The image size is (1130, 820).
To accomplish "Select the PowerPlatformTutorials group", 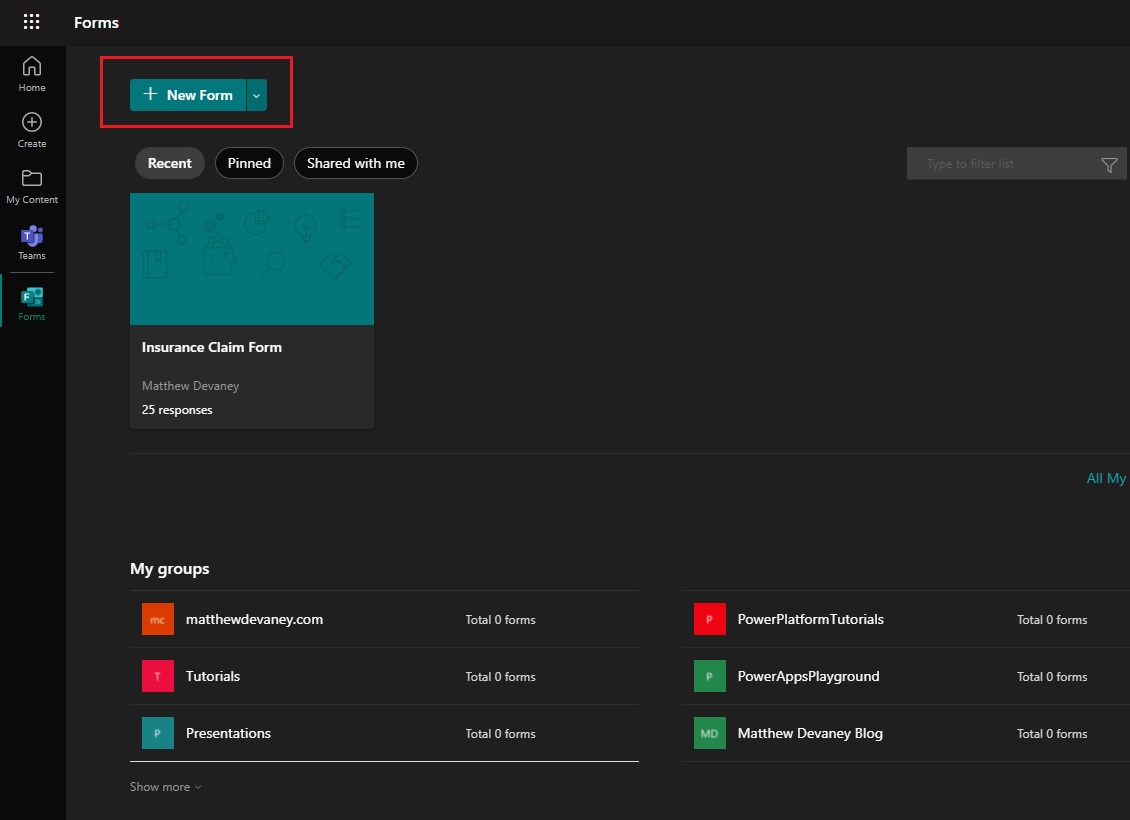I will click(x=810, y=619).
